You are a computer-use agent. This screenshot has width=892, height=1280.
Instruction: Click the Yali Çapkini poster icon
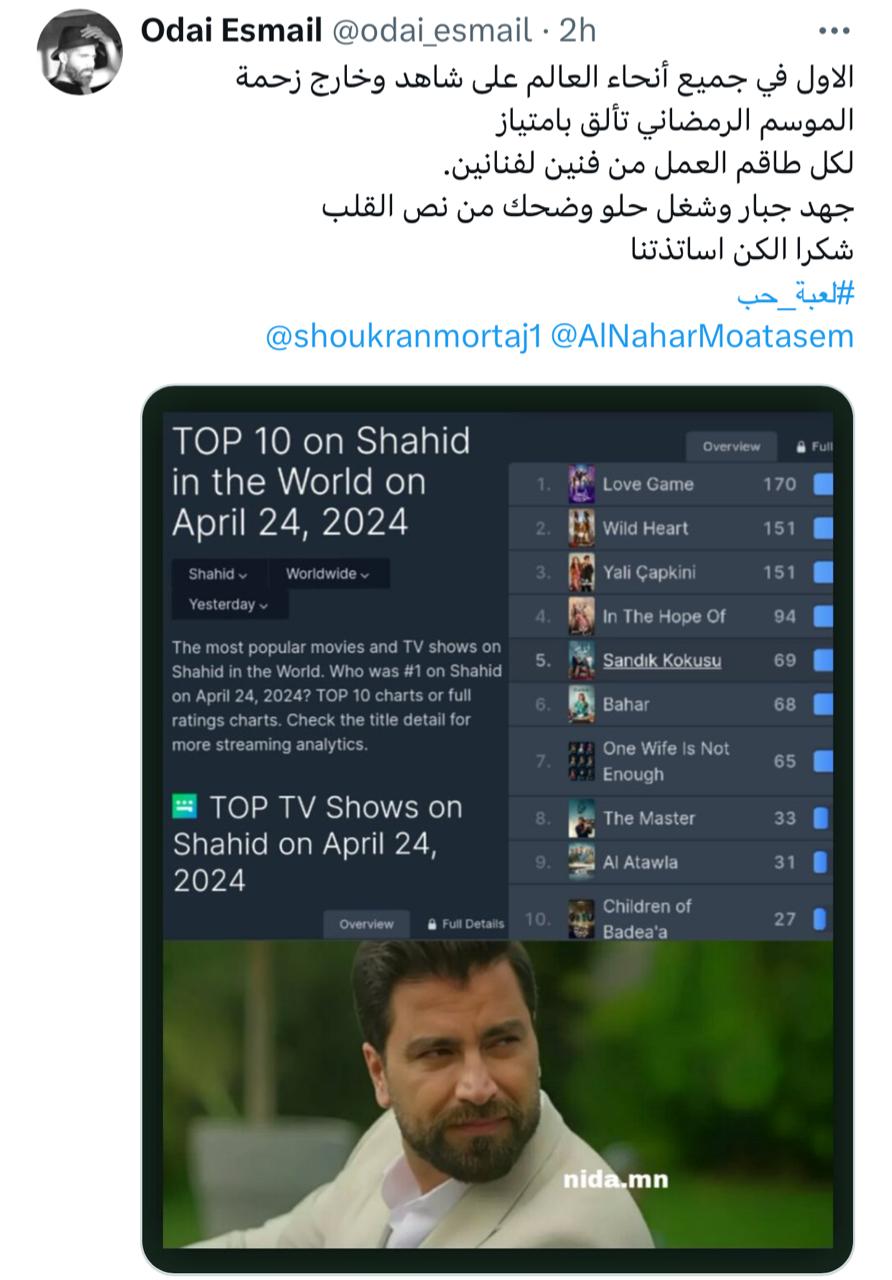tap(581, 573)
